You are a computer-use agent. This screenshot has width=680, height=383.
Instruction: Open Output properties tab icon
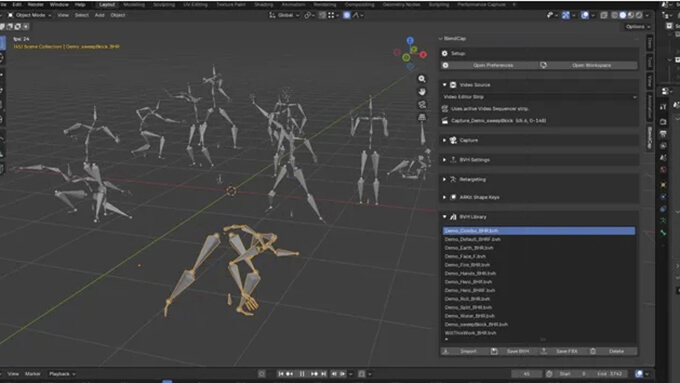pos(663,134)
